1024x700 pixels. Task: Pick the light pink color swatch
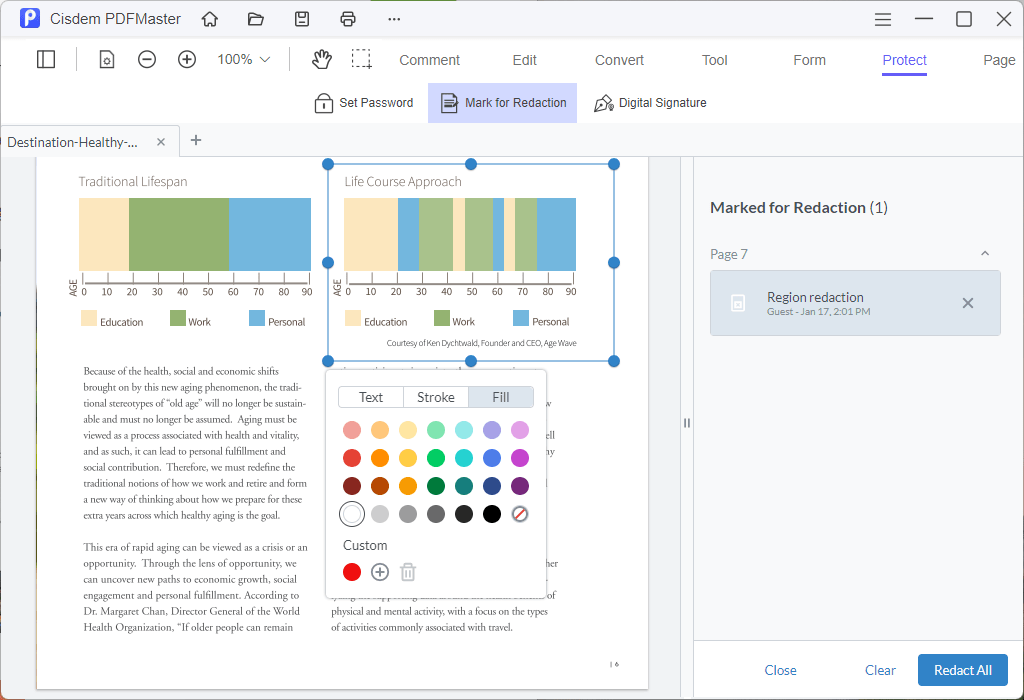(x=352, y=430)
